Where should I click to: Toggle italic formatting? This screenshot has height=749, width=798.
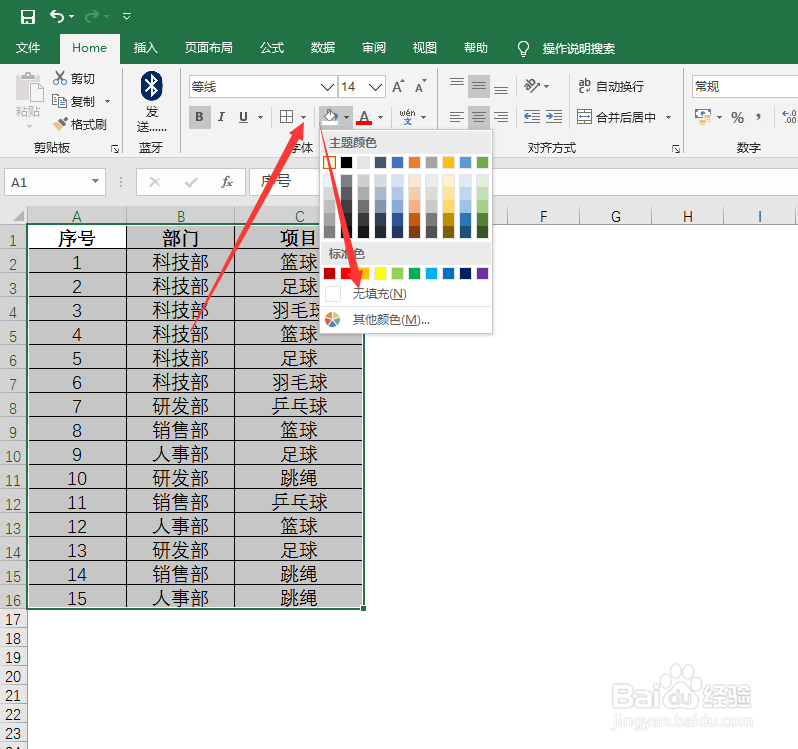point(221,117)
